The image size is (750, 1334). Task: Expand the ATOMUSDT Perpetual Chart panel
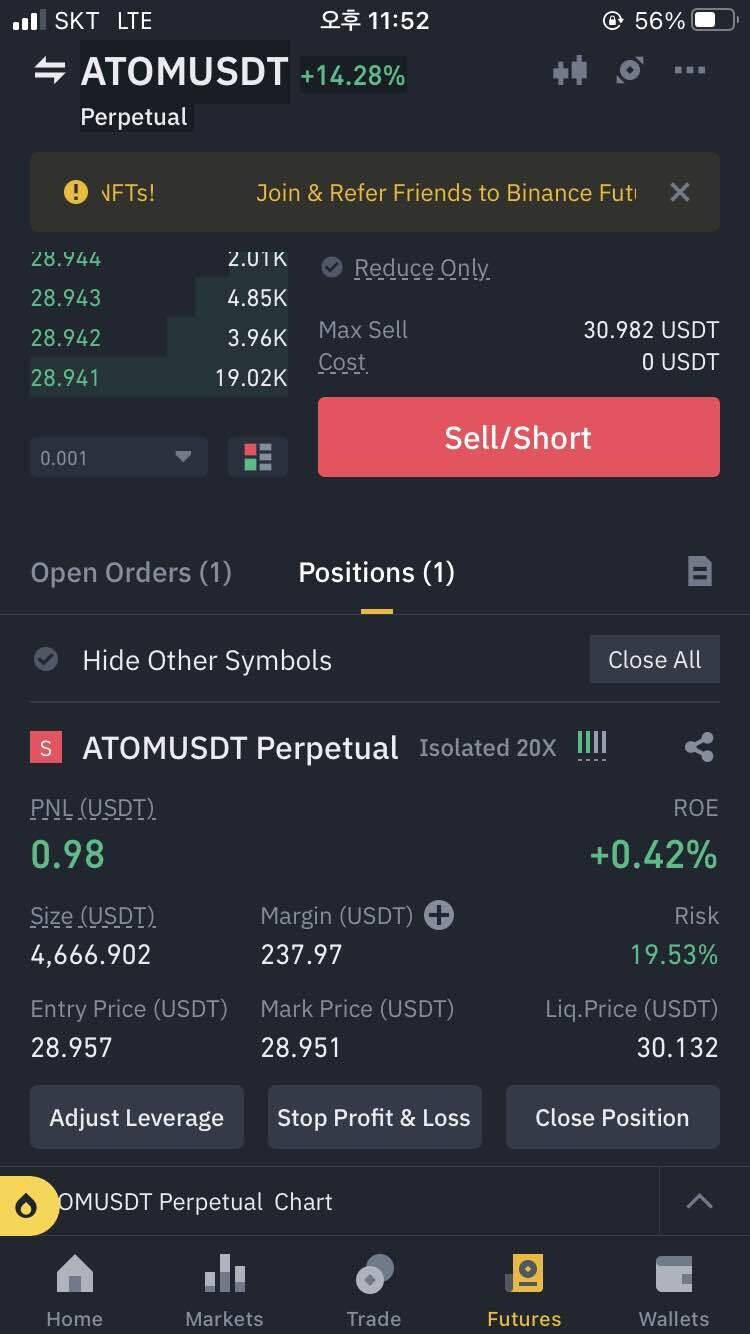pos(699,1202)
